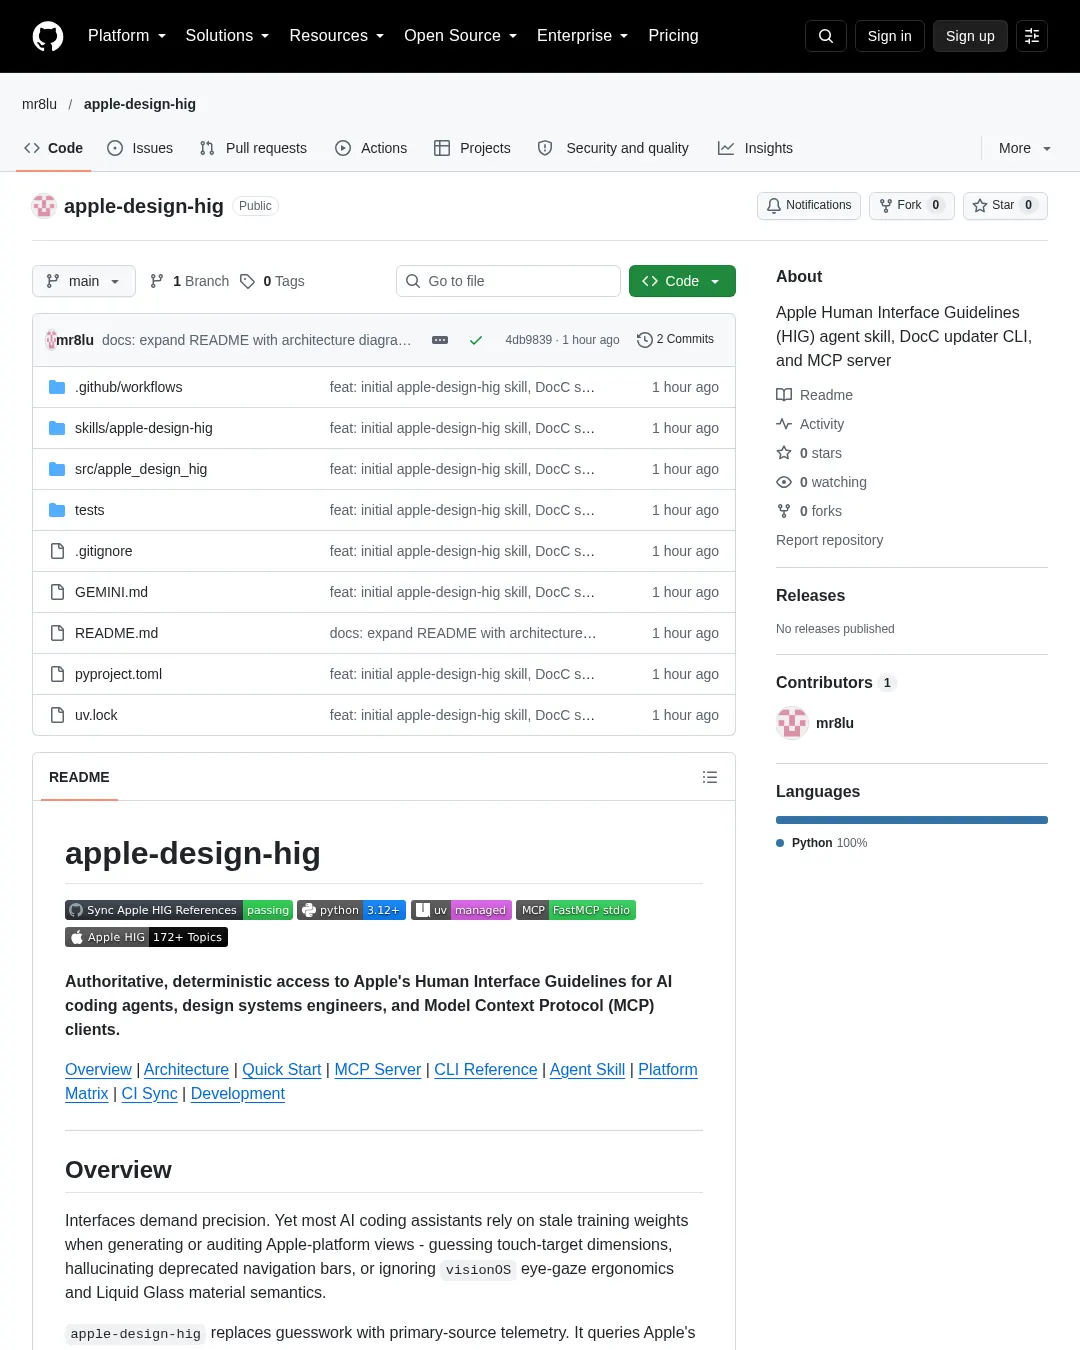Focus the Go to file search field
The width and height of the screenshot is (1080, 1350).
coord(508,281)
